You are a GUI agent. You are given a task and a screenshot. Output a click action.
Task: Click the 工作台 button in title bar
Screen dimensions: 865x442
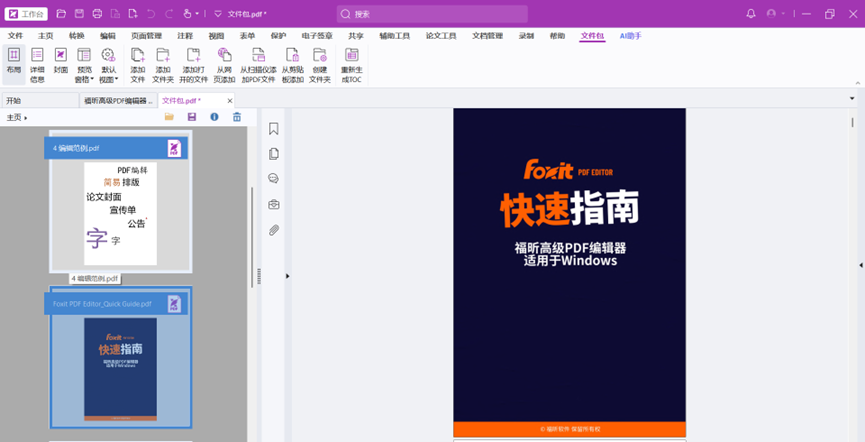click(26, 14)
